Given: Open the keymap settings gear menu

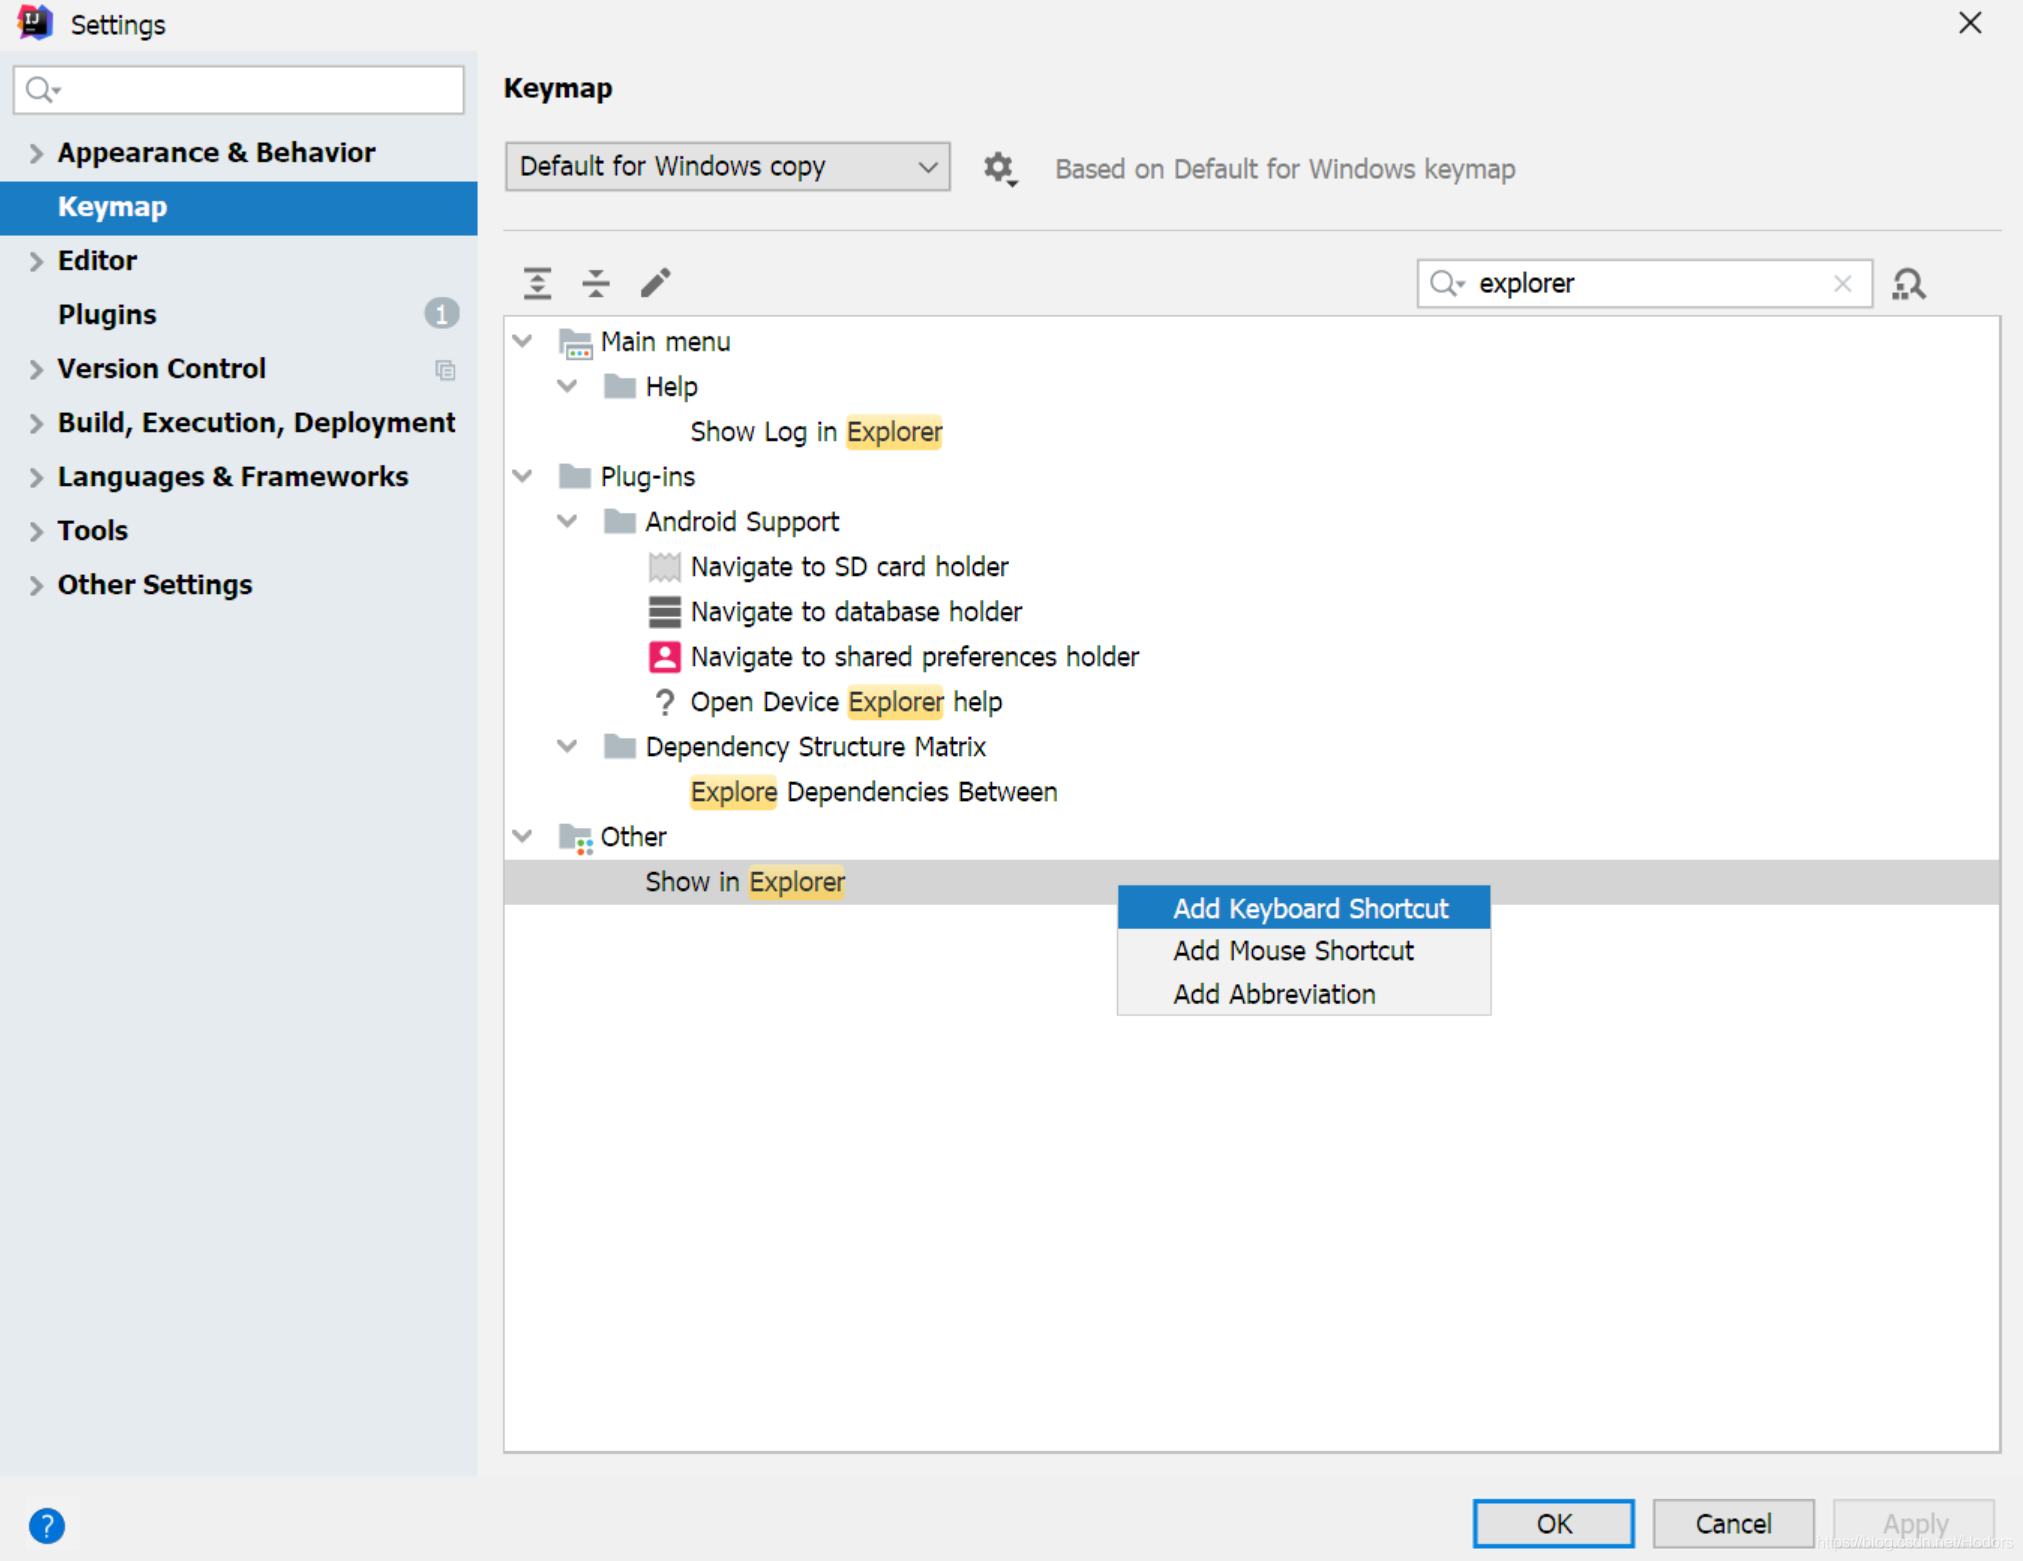Looking at the screenshot, I should click(1000, 168).
